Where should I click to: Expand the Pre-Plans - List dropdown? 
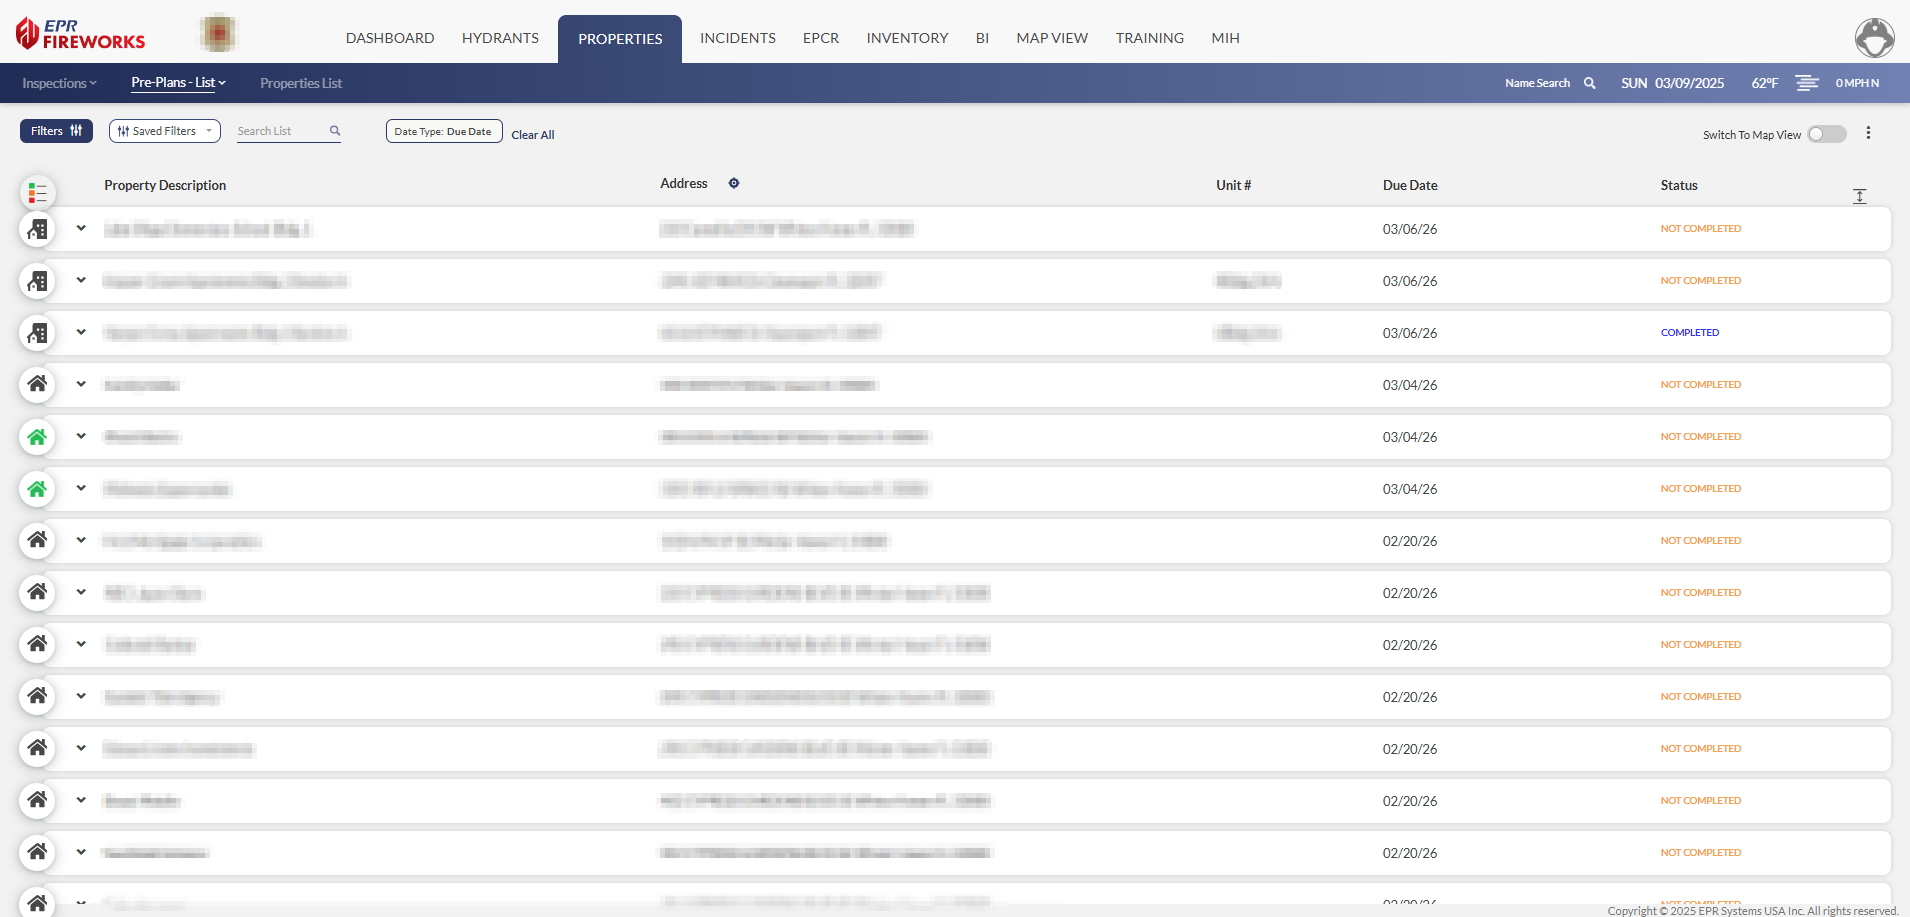pyautogui.click(x=178, y=83)
